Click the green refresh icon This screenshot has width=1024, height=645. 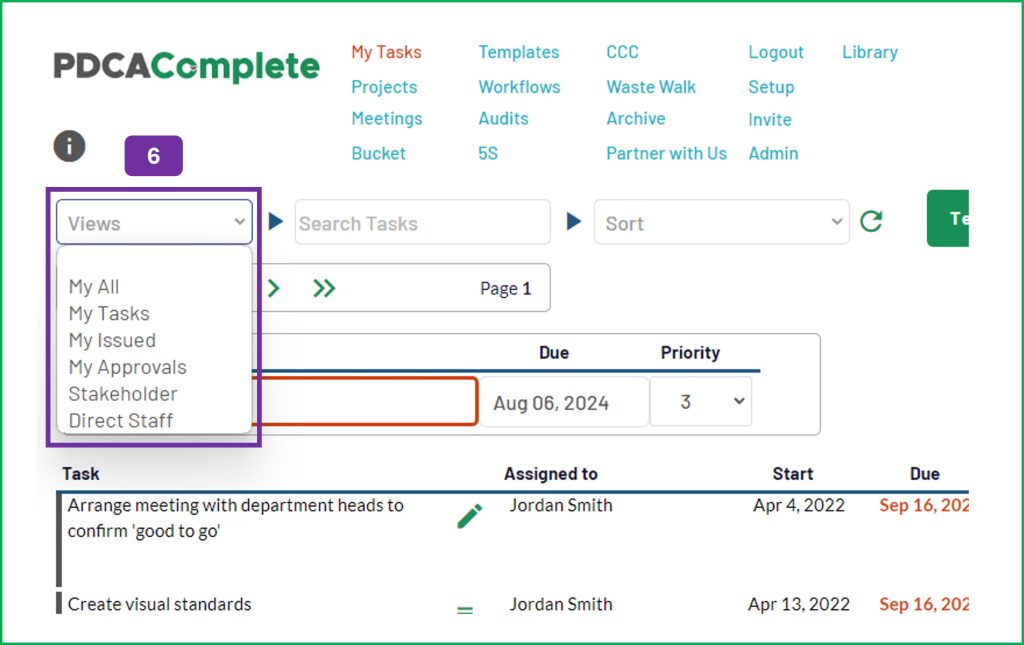click(871, 221)
